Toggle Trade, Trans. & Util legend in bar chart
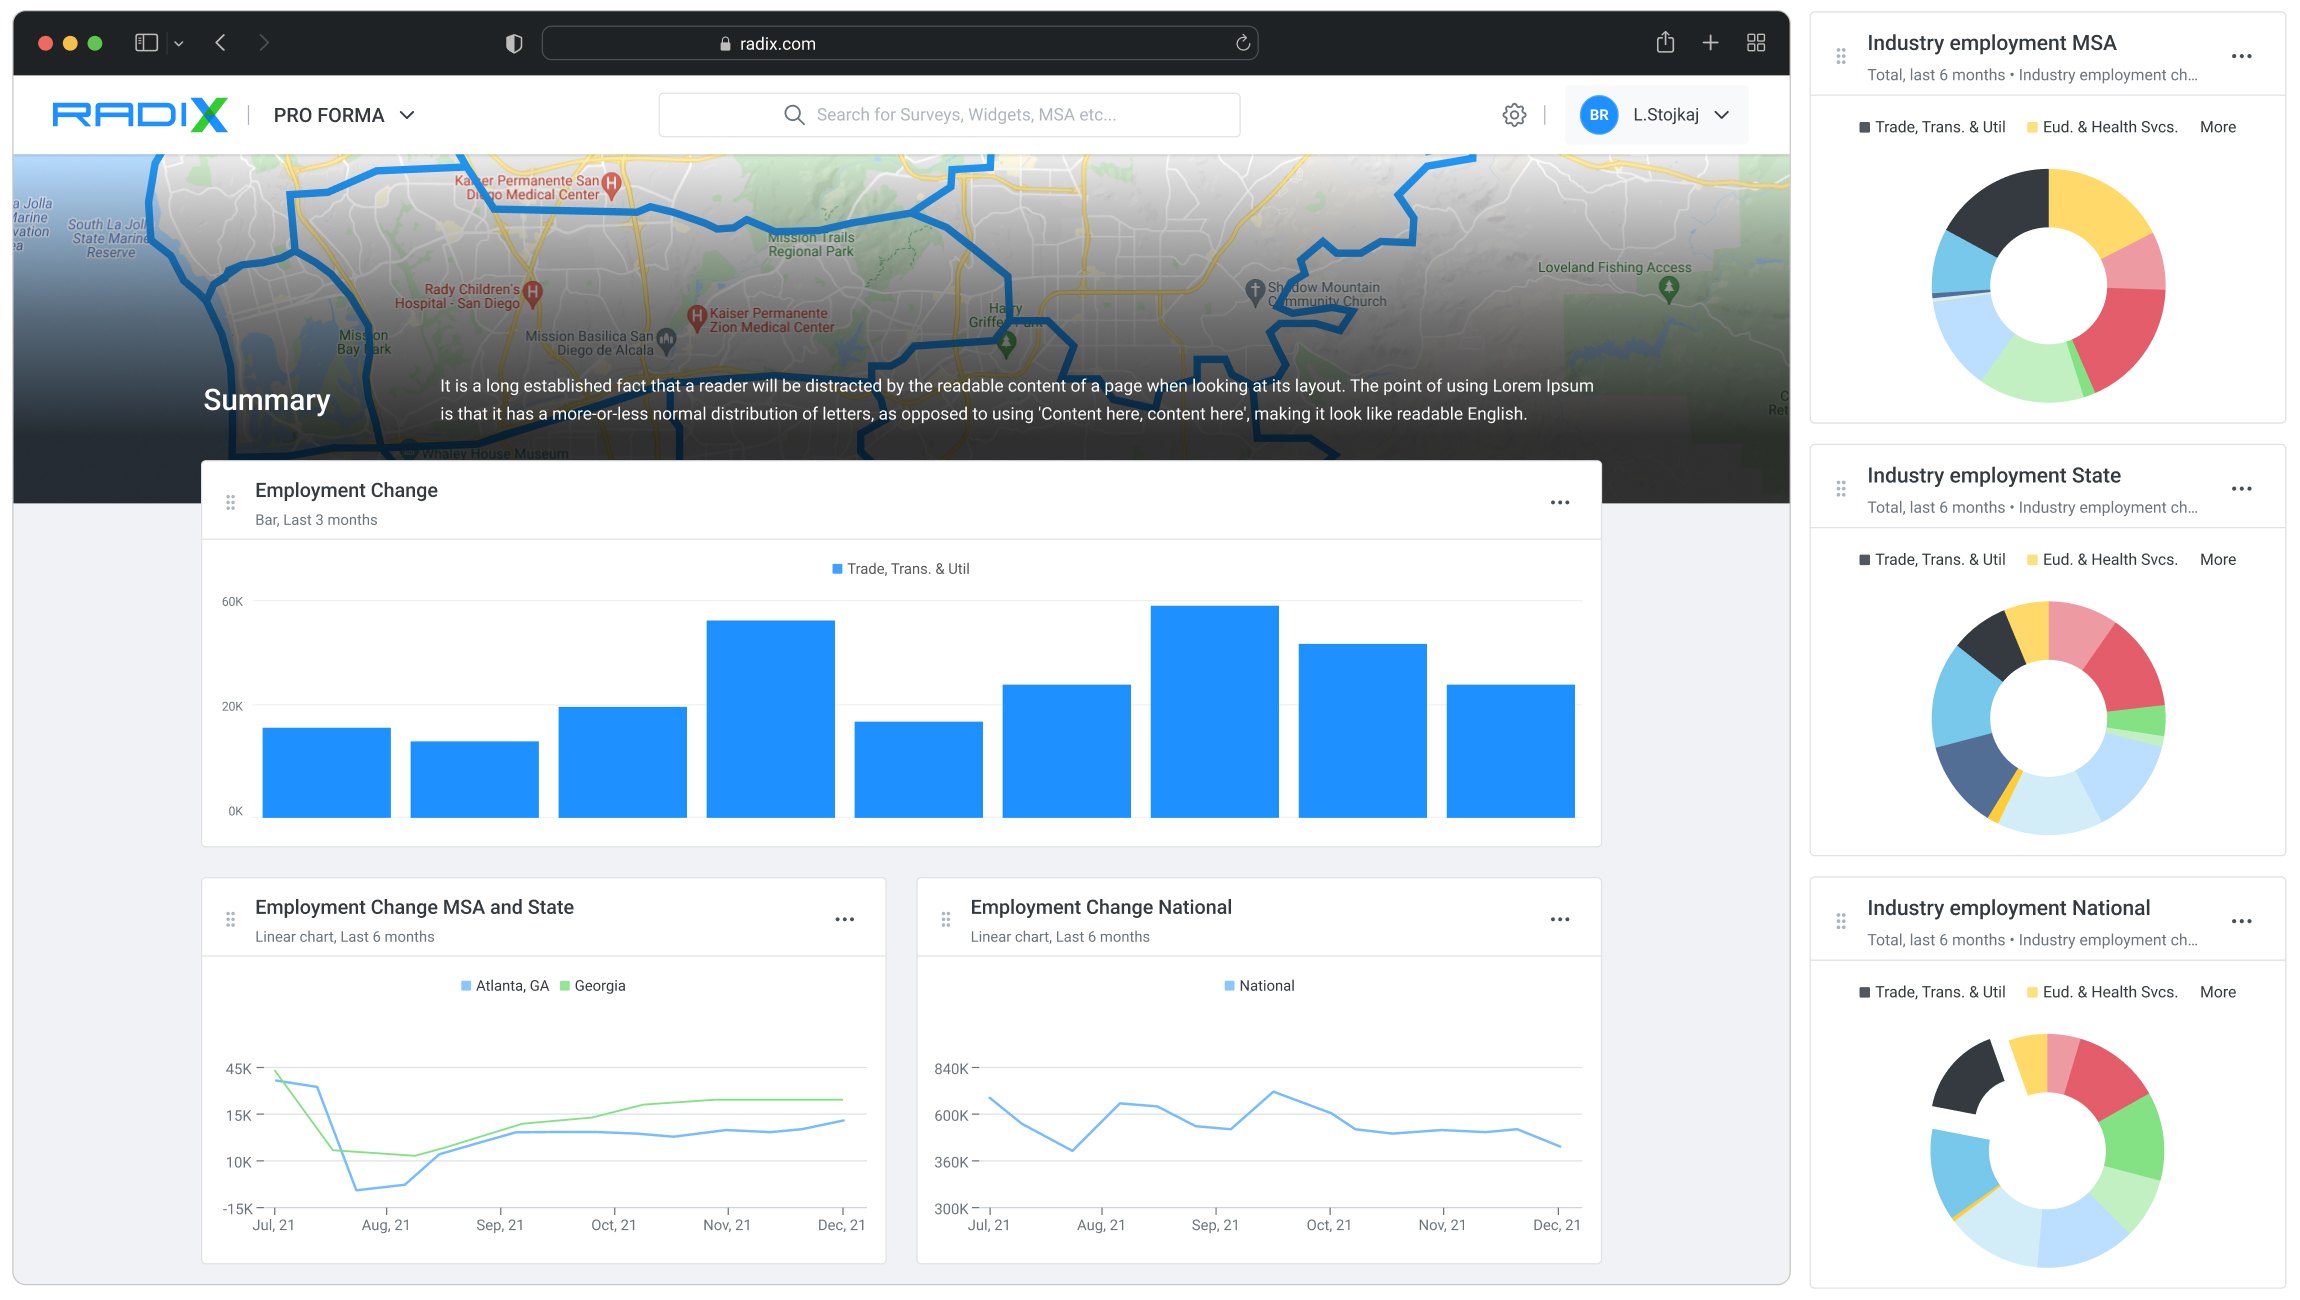Image resolution: width=2300 pixels, height=1300 pixels. 901,569
